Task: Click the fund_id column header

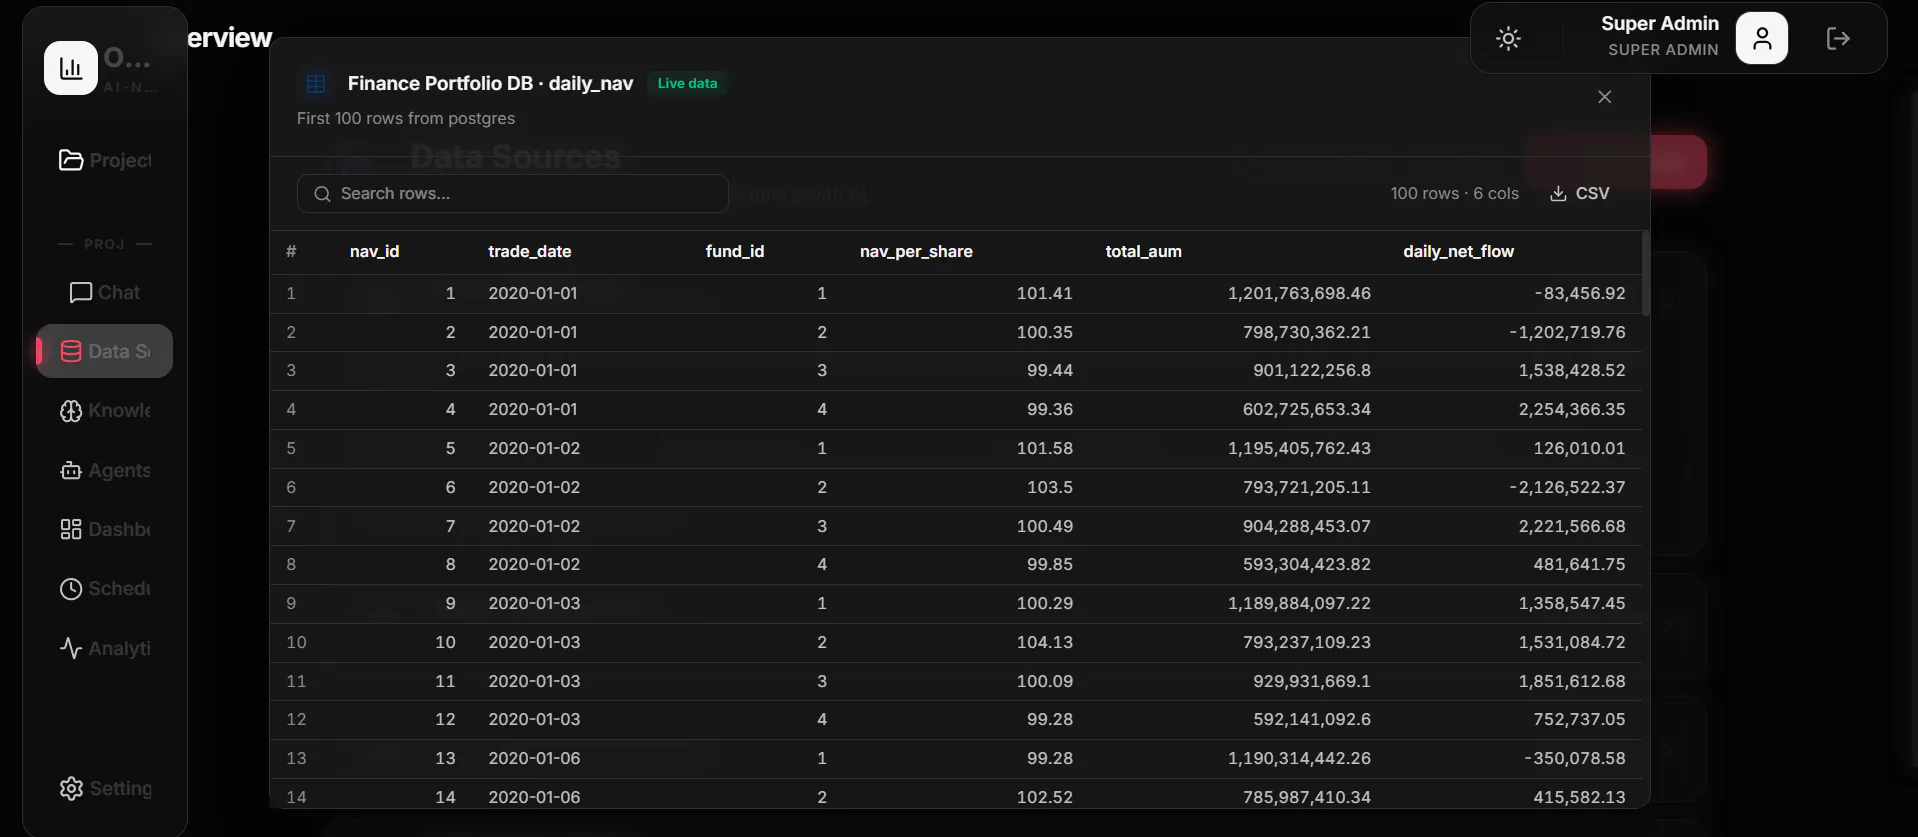Action: (x=735, y=252)
